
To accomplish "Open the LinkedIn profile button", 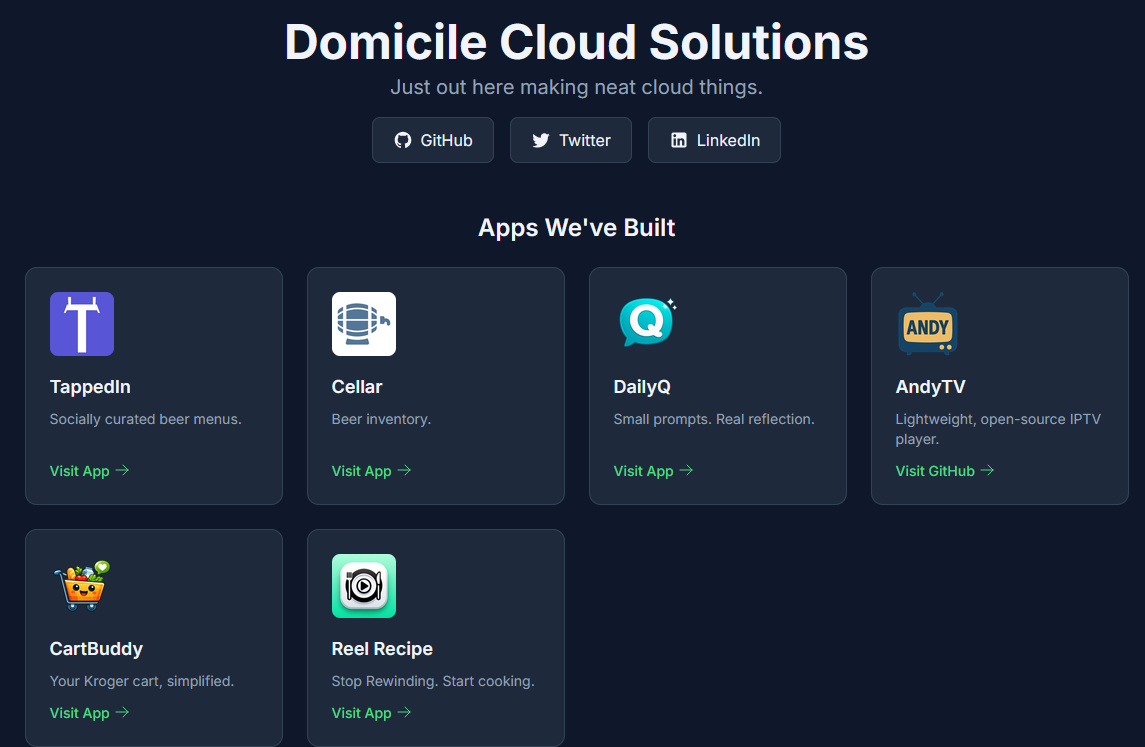I will 714,140.
